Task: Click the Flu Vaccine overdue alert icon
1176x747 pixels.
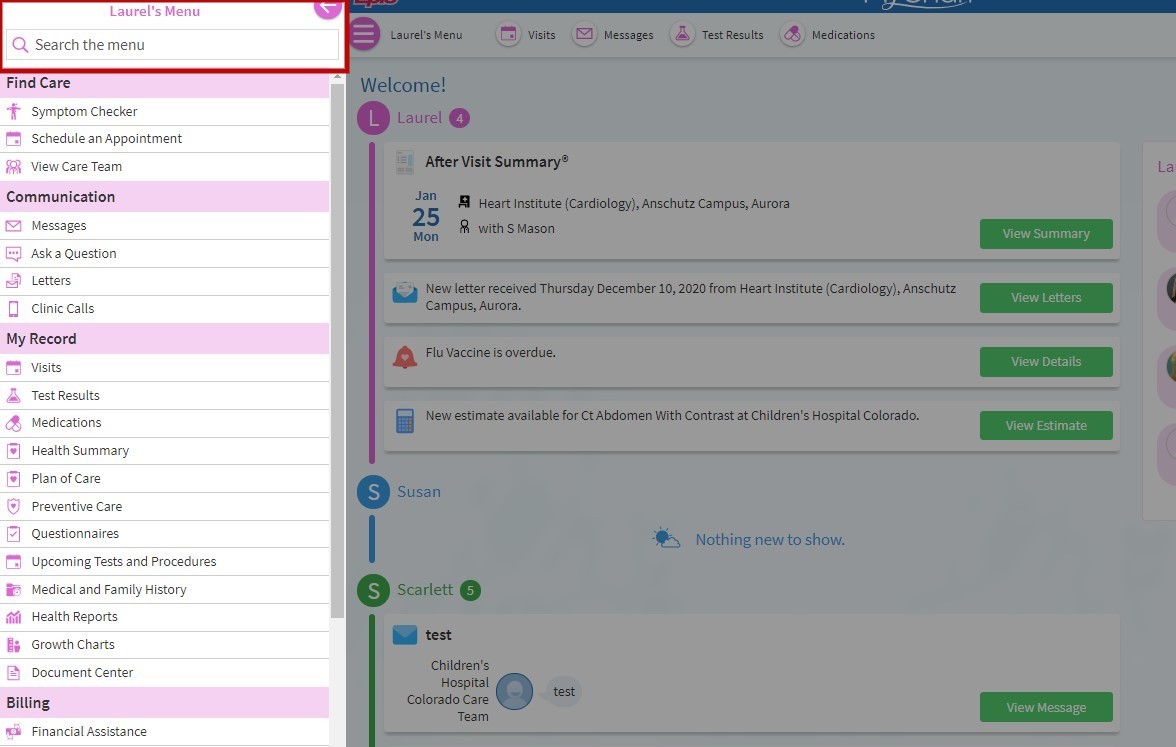Action: [x=405, y=357]
